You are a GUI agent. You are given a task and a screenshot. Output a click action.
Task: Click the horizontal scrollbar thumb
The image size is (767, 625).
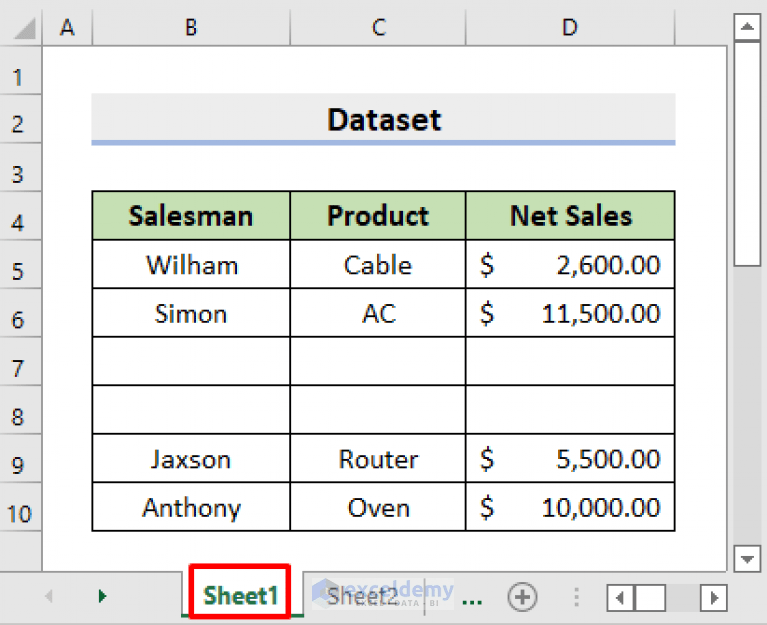pyautogui.click(x=650, y=598)
